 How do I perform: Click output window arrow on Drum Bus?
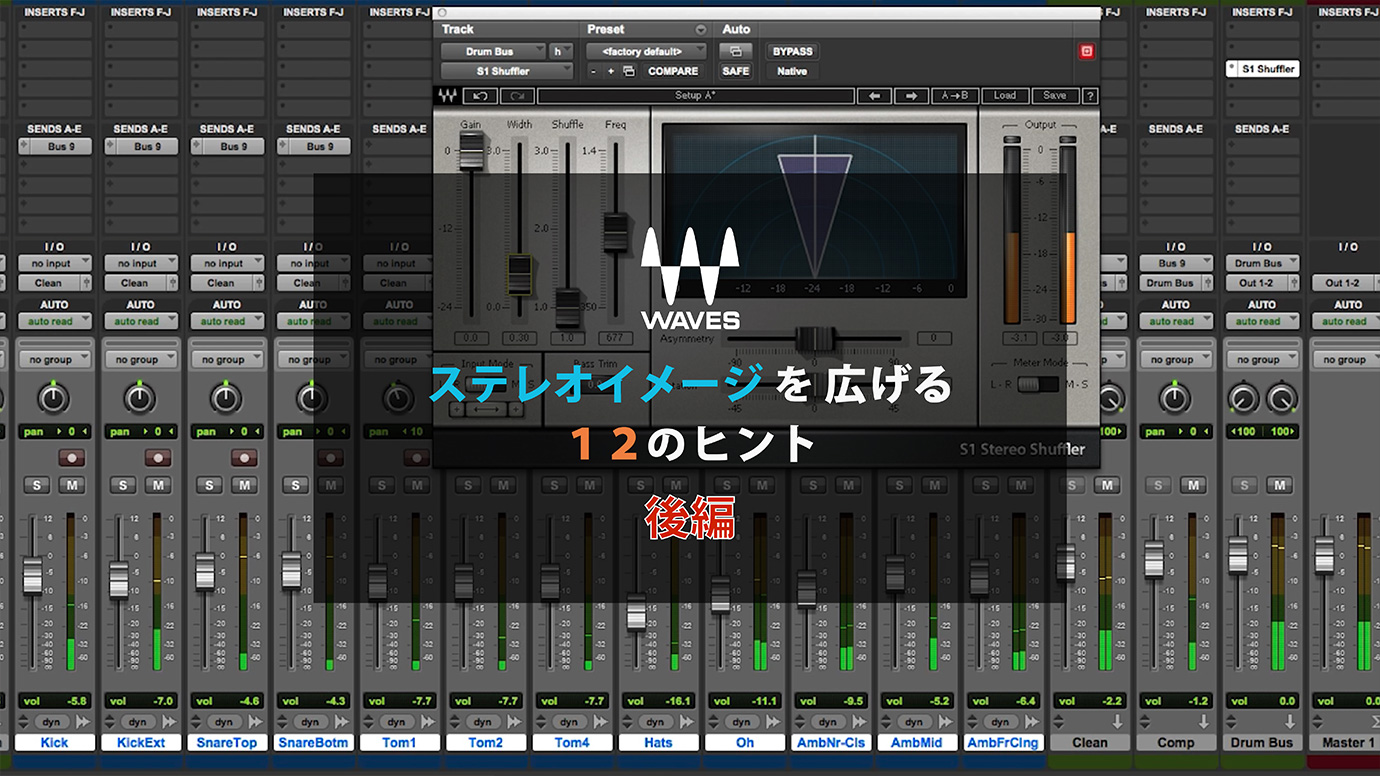pos(1289,721)
